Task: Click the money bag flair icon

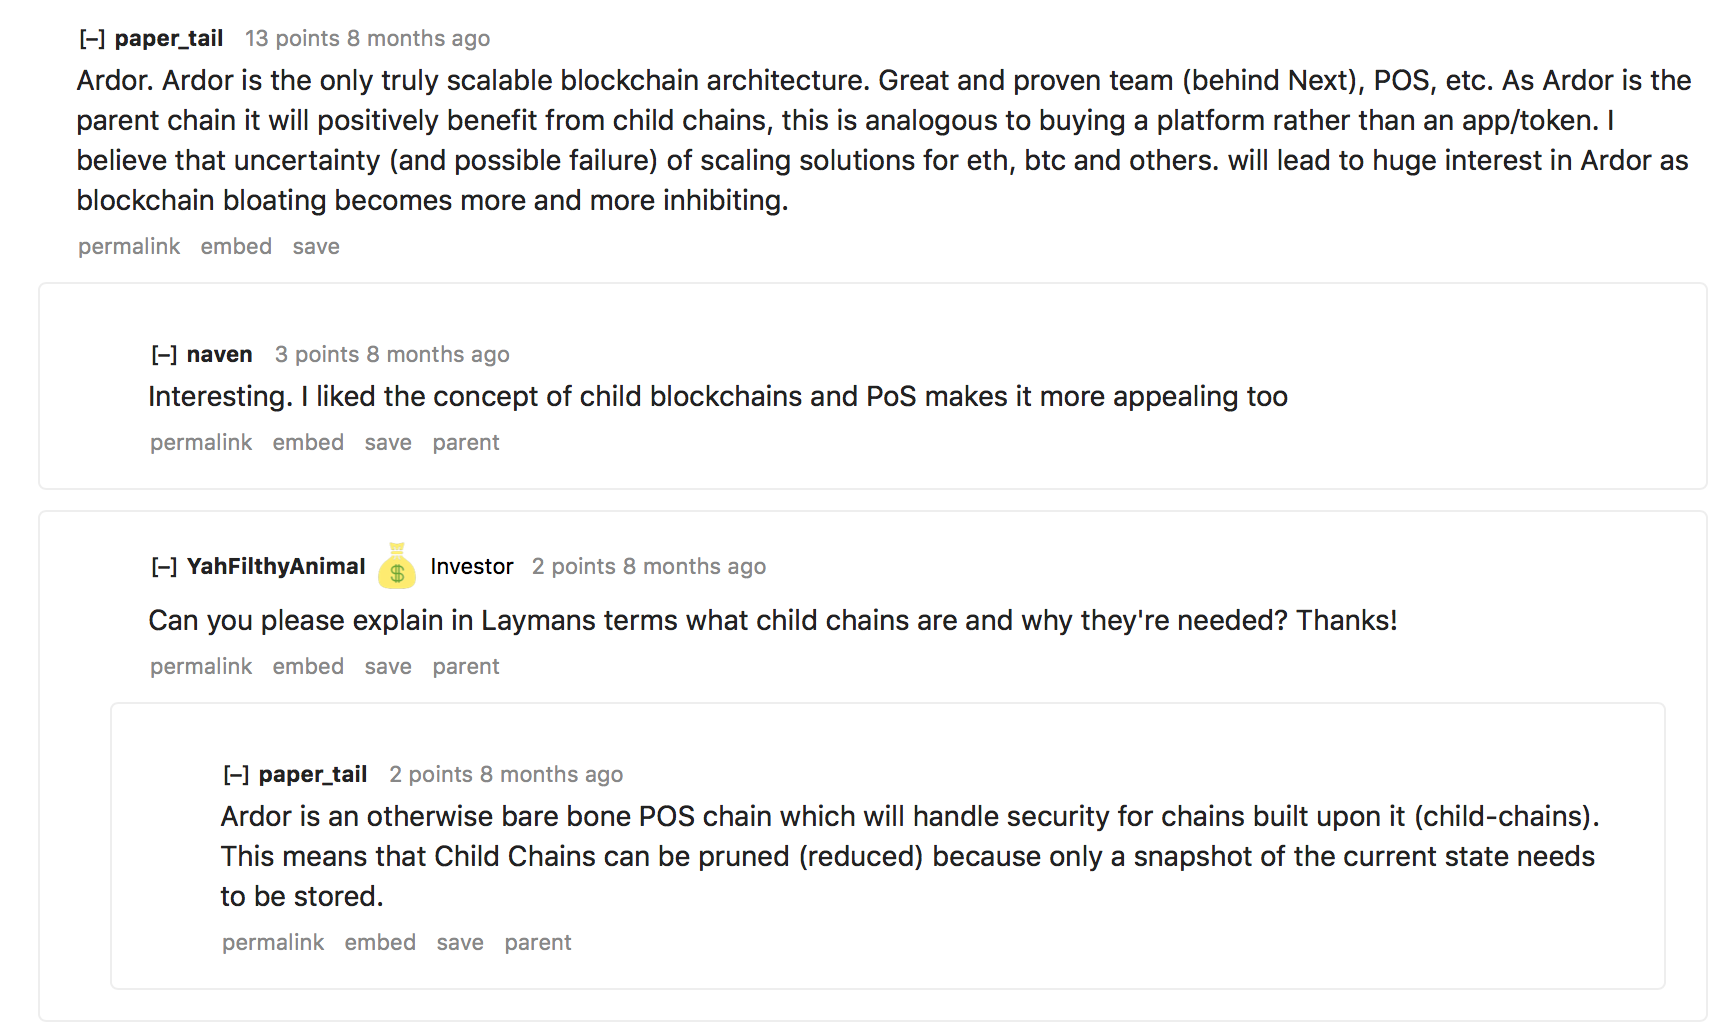Action: click(397, 566)
